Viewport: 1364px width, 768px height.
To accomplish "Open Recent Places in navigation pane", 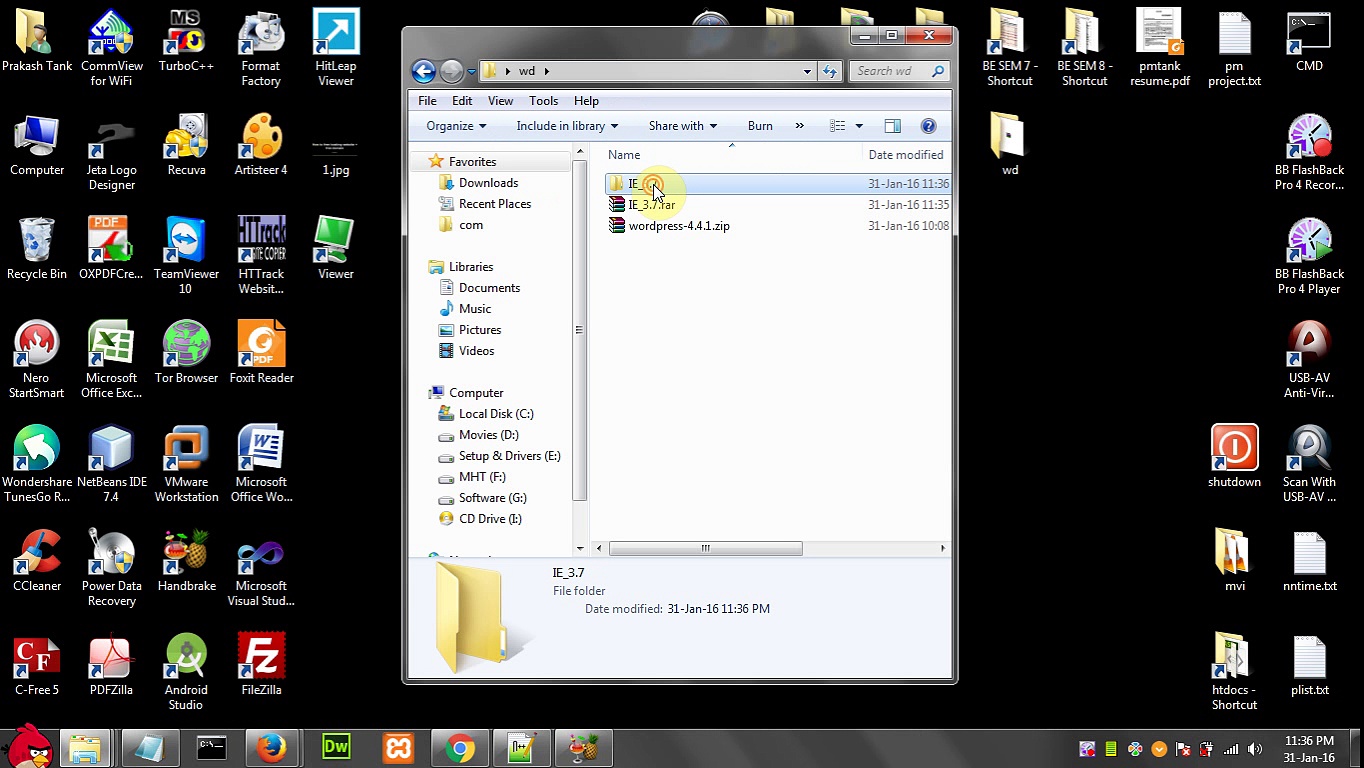I will click(494, 204).
